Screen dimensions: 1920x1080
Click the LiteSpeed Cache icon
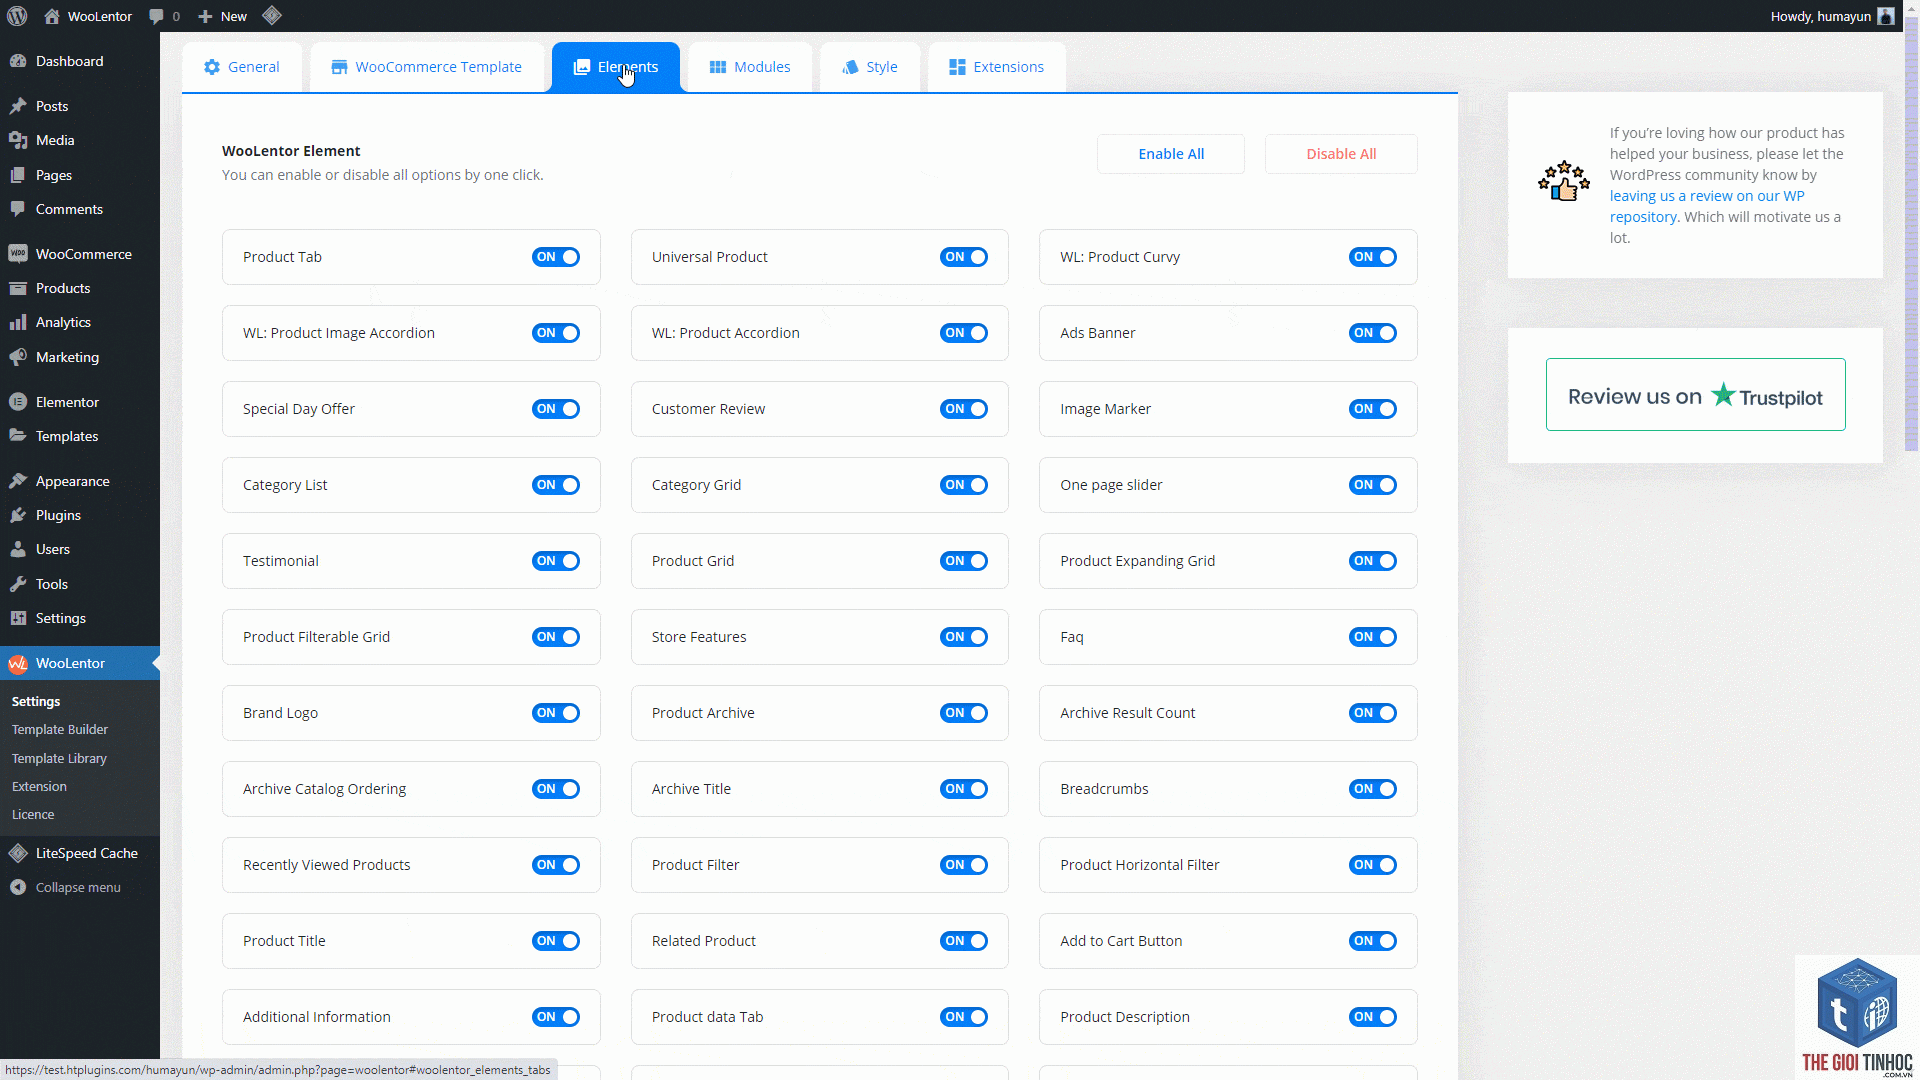point(18,853)
